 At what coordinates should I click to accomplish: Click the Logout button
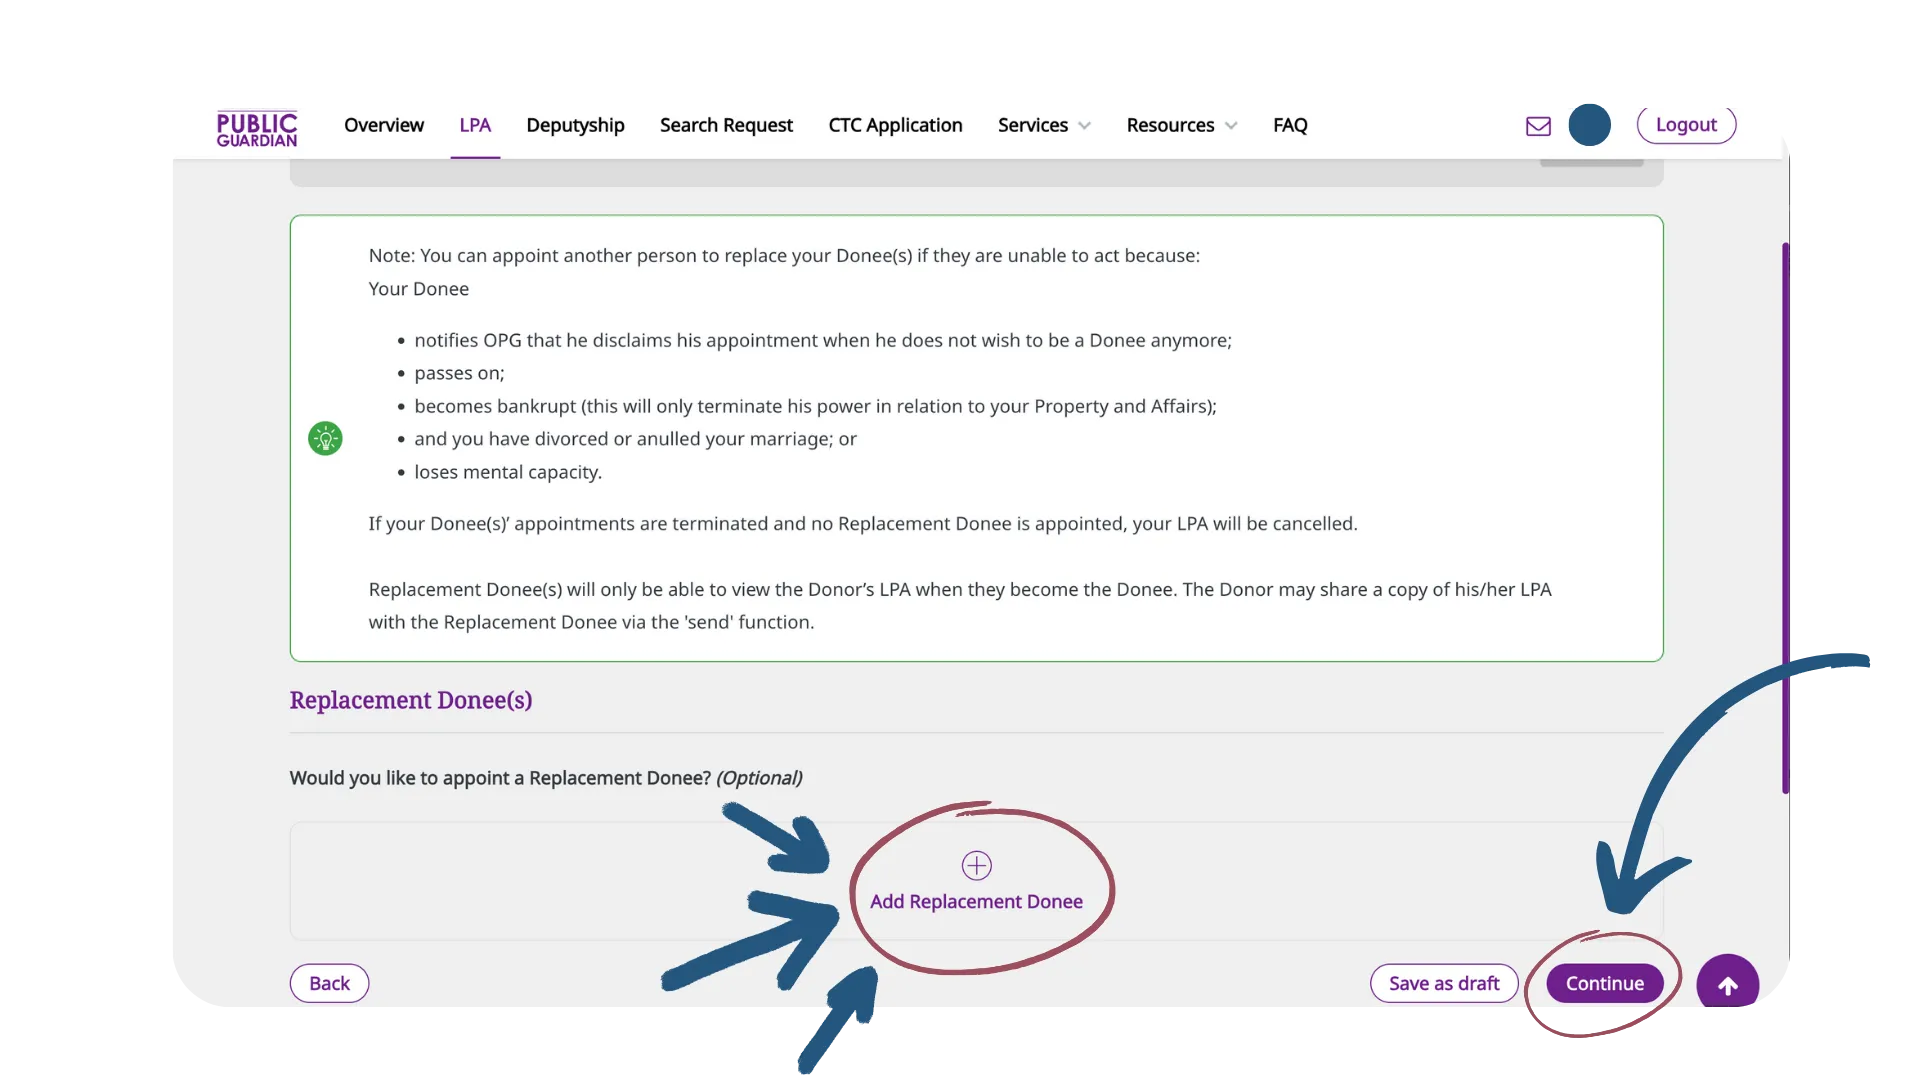(1687, 124)
